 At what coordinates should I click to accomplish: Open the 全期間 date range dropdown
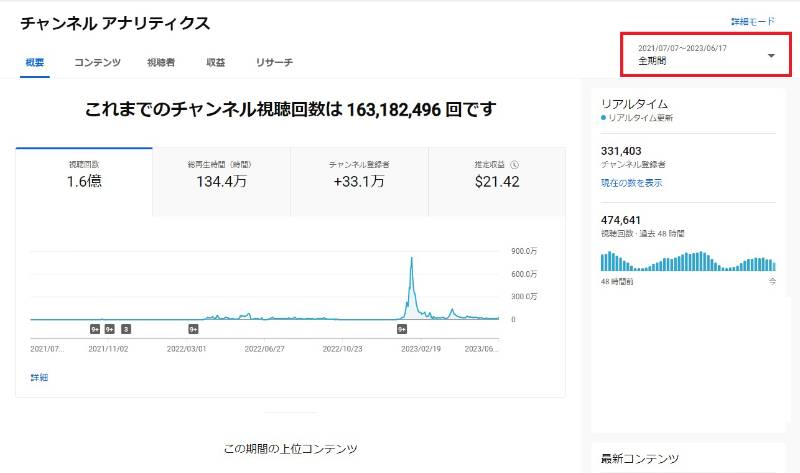point(706,55)
